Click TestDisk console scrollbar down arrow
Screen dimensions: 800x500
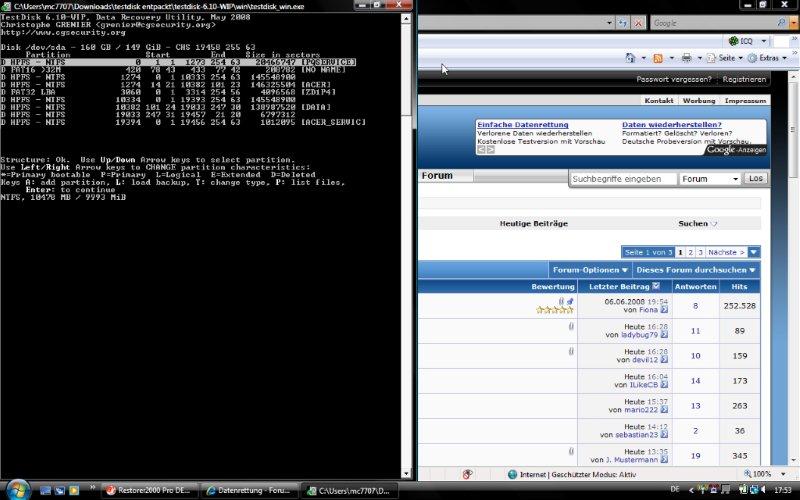tap(406, 473)
